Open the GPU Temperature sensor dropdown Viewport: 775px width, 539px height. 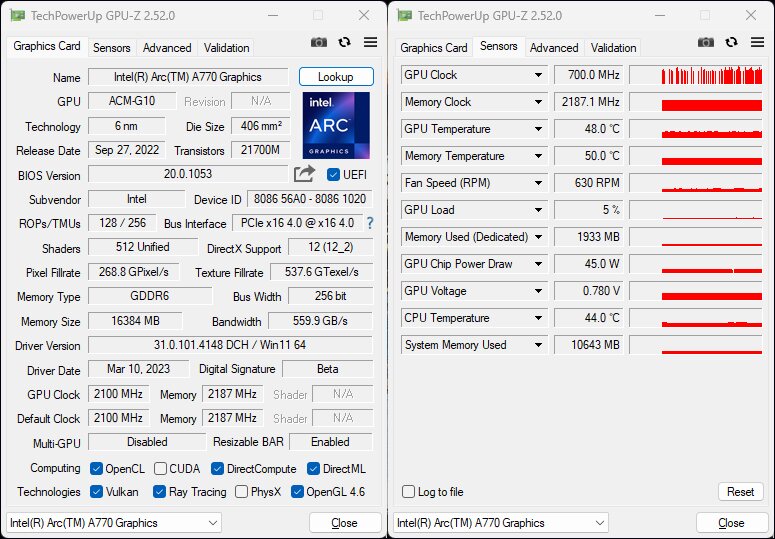pos(538,129)
